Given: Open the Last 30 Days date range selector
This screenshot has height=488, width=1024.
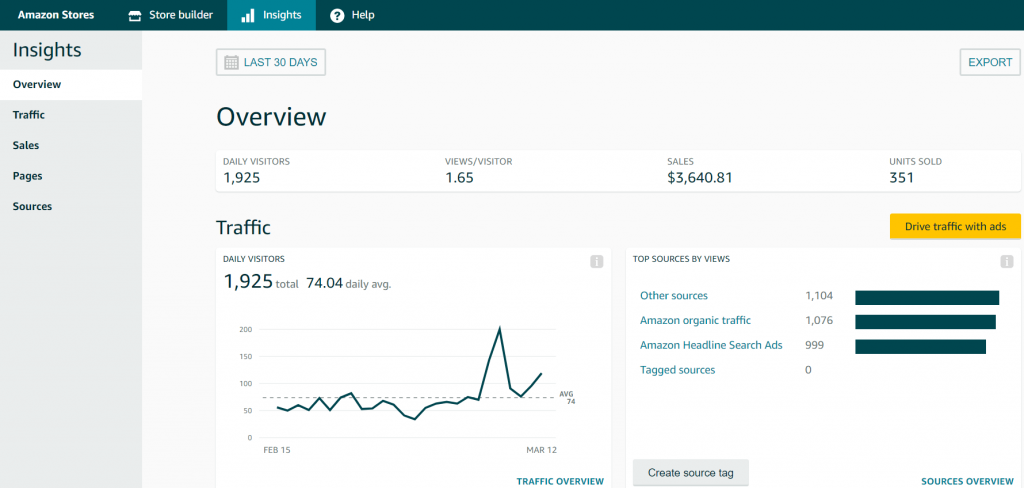Looking at the screenshot, I should 271,62.
